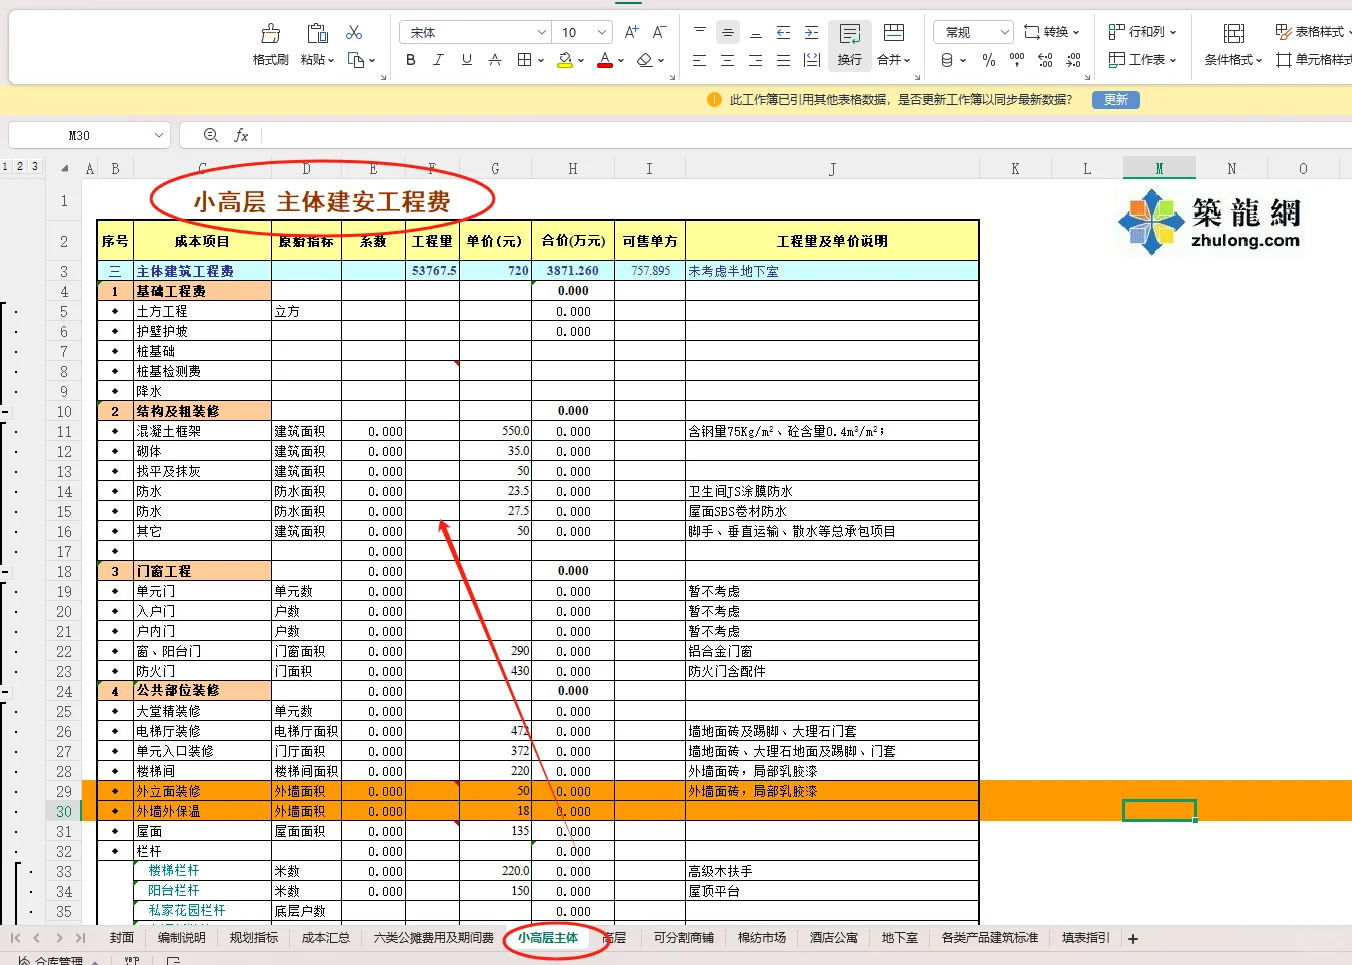This screenshot has width=1352, height=965.
Task: Click the percent style icon
Action: (989, 60)
